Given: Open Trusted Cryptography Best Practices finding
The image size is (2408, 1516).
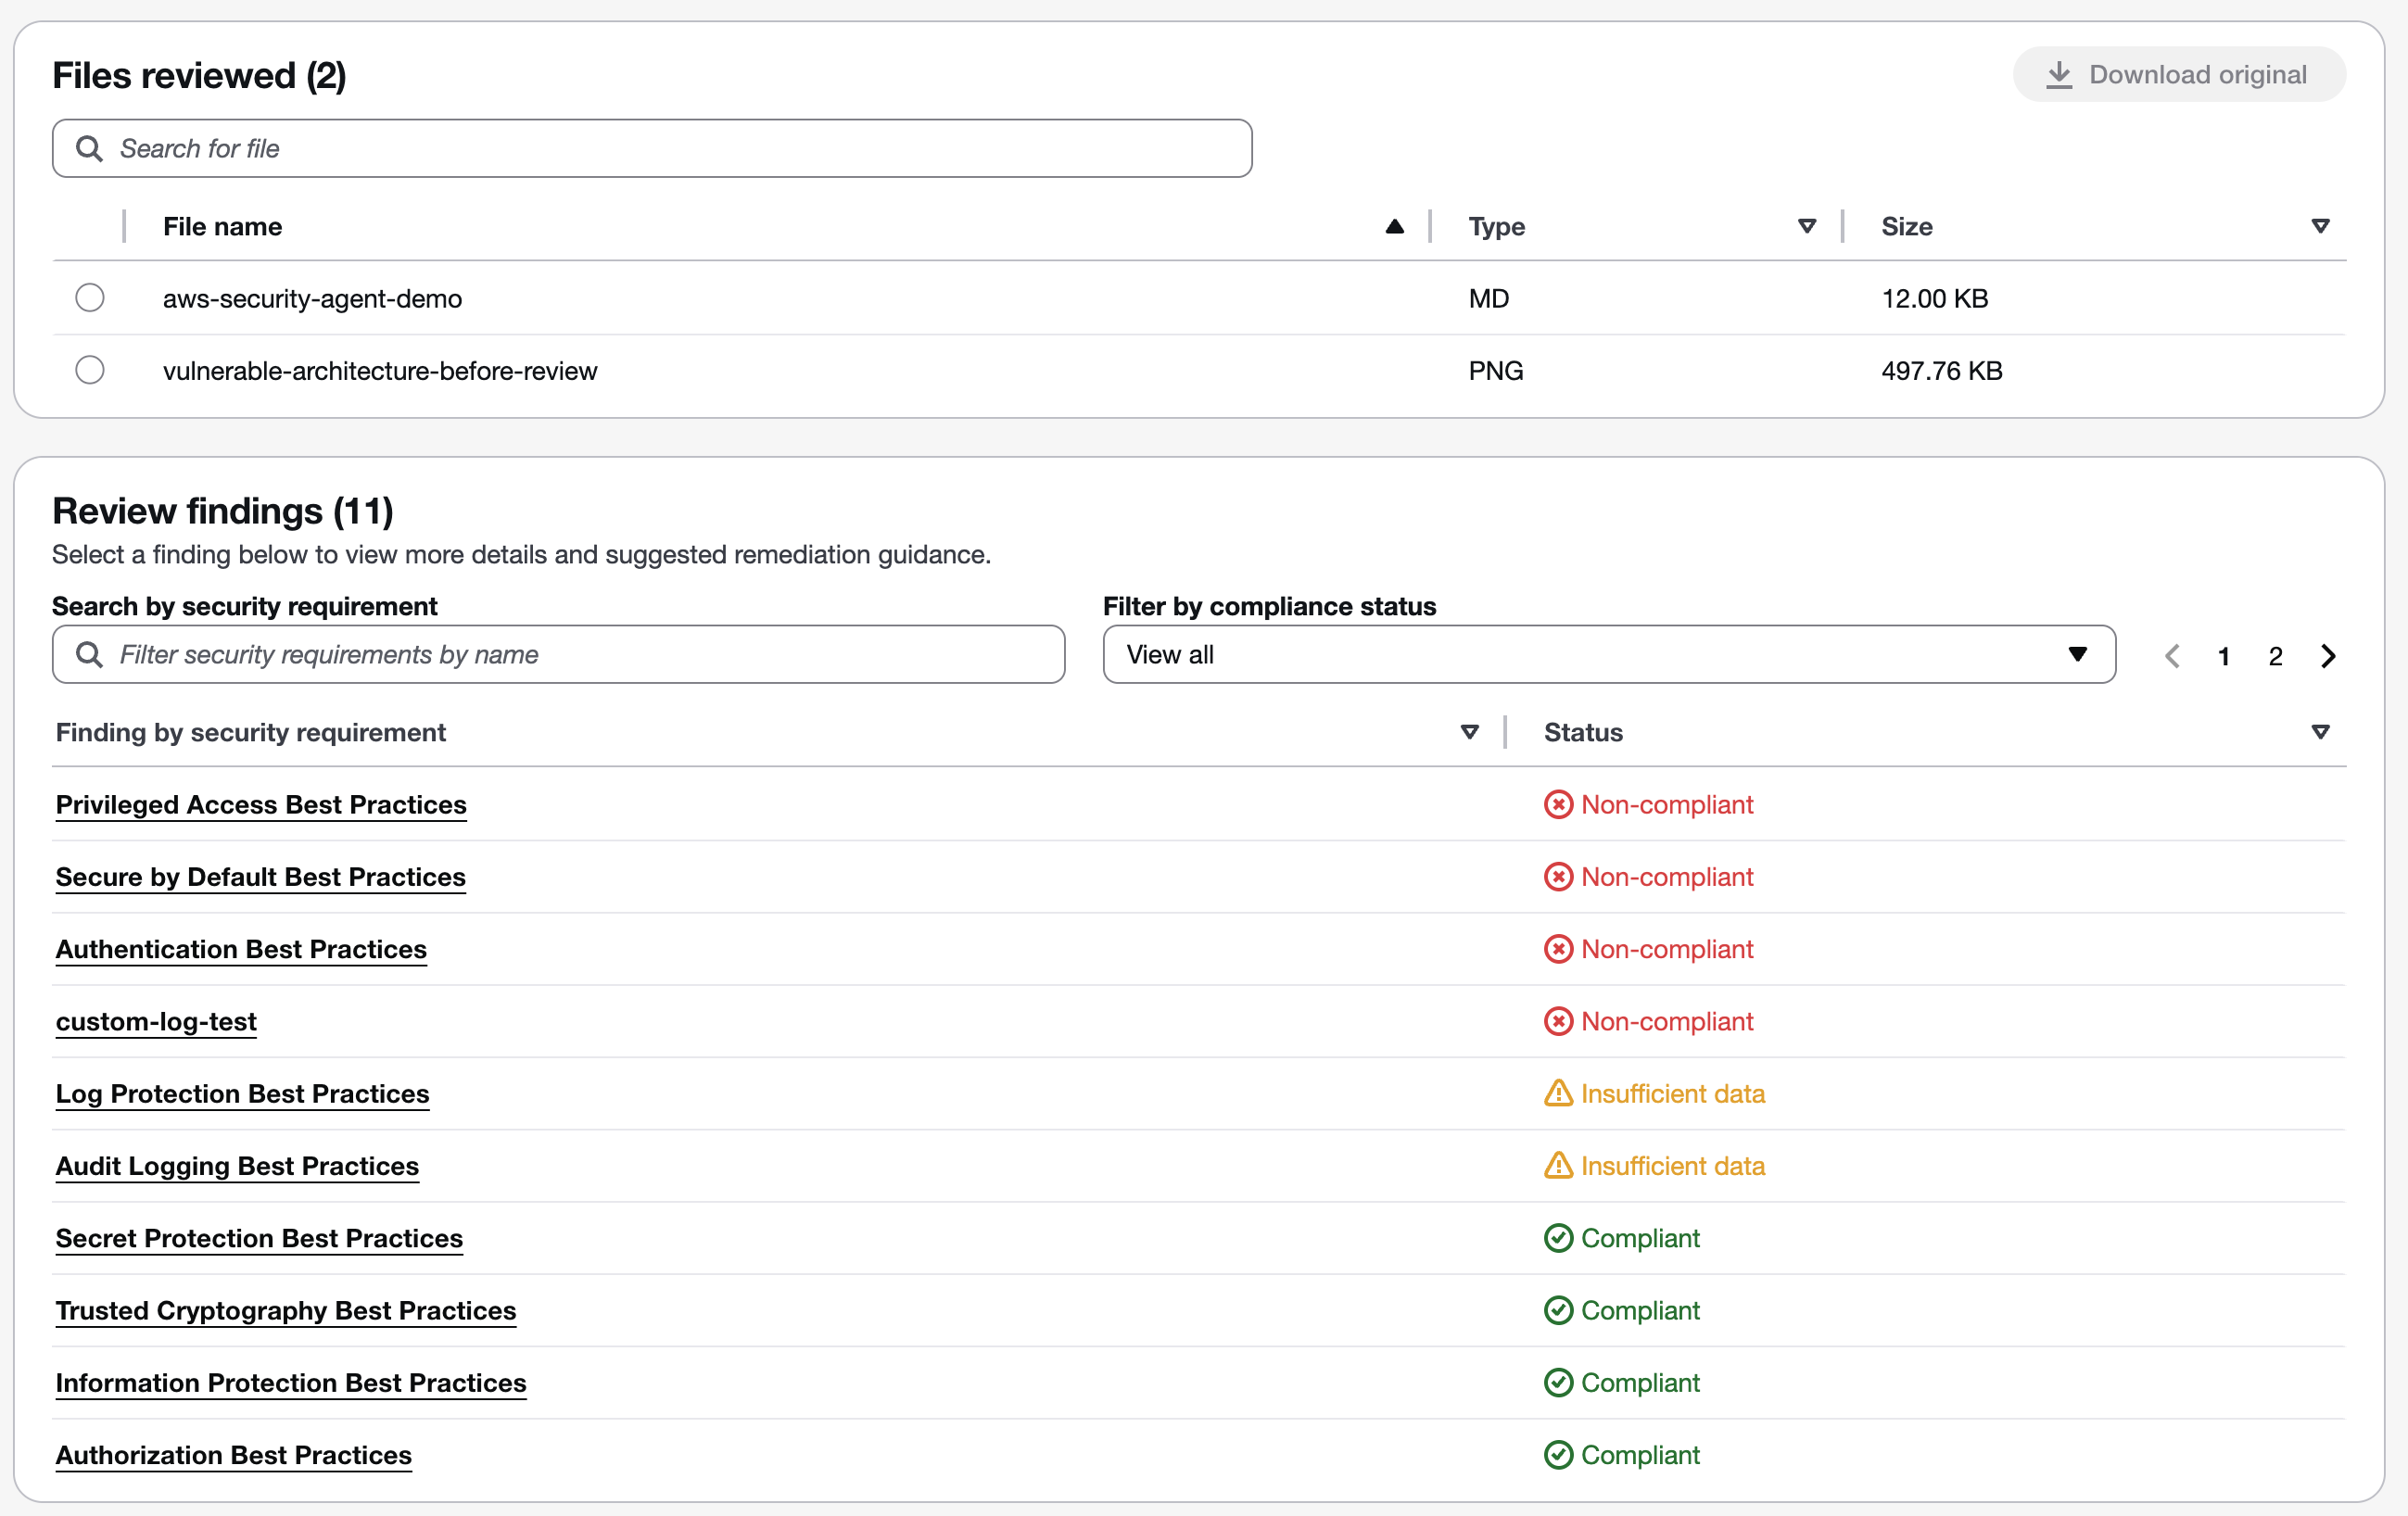Looking at the screenshot, I should pos(286,1311).
